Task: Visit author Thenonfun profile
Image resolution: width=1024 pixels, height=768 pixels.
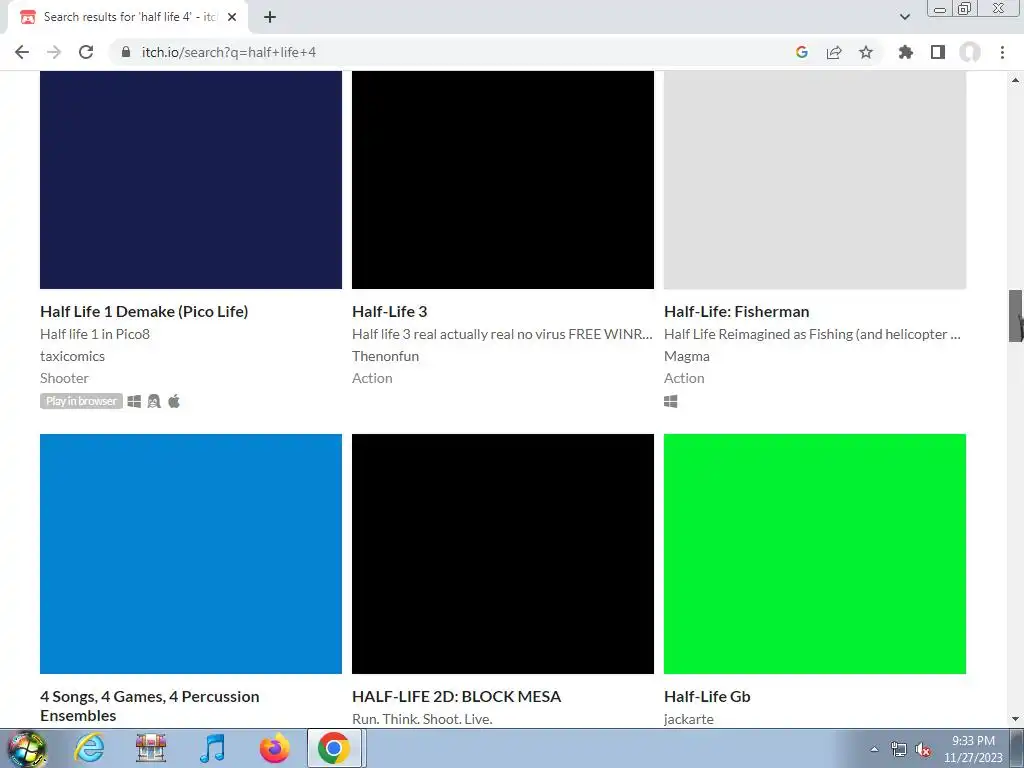Action: click(x=385, y=356)
